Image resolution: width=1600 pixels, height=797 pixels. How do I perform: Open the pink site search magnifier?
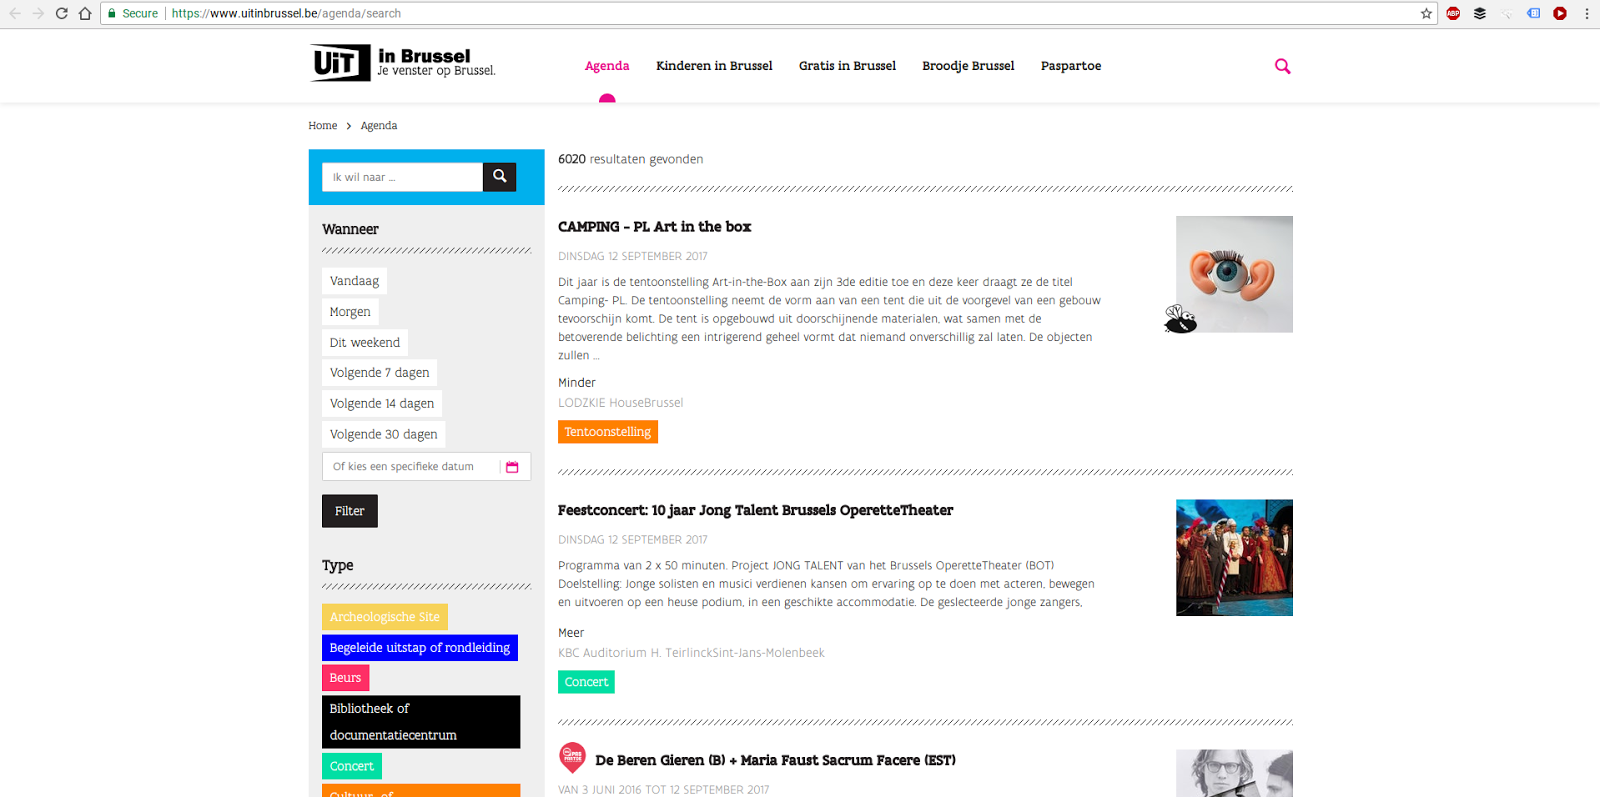(1283, 66)
